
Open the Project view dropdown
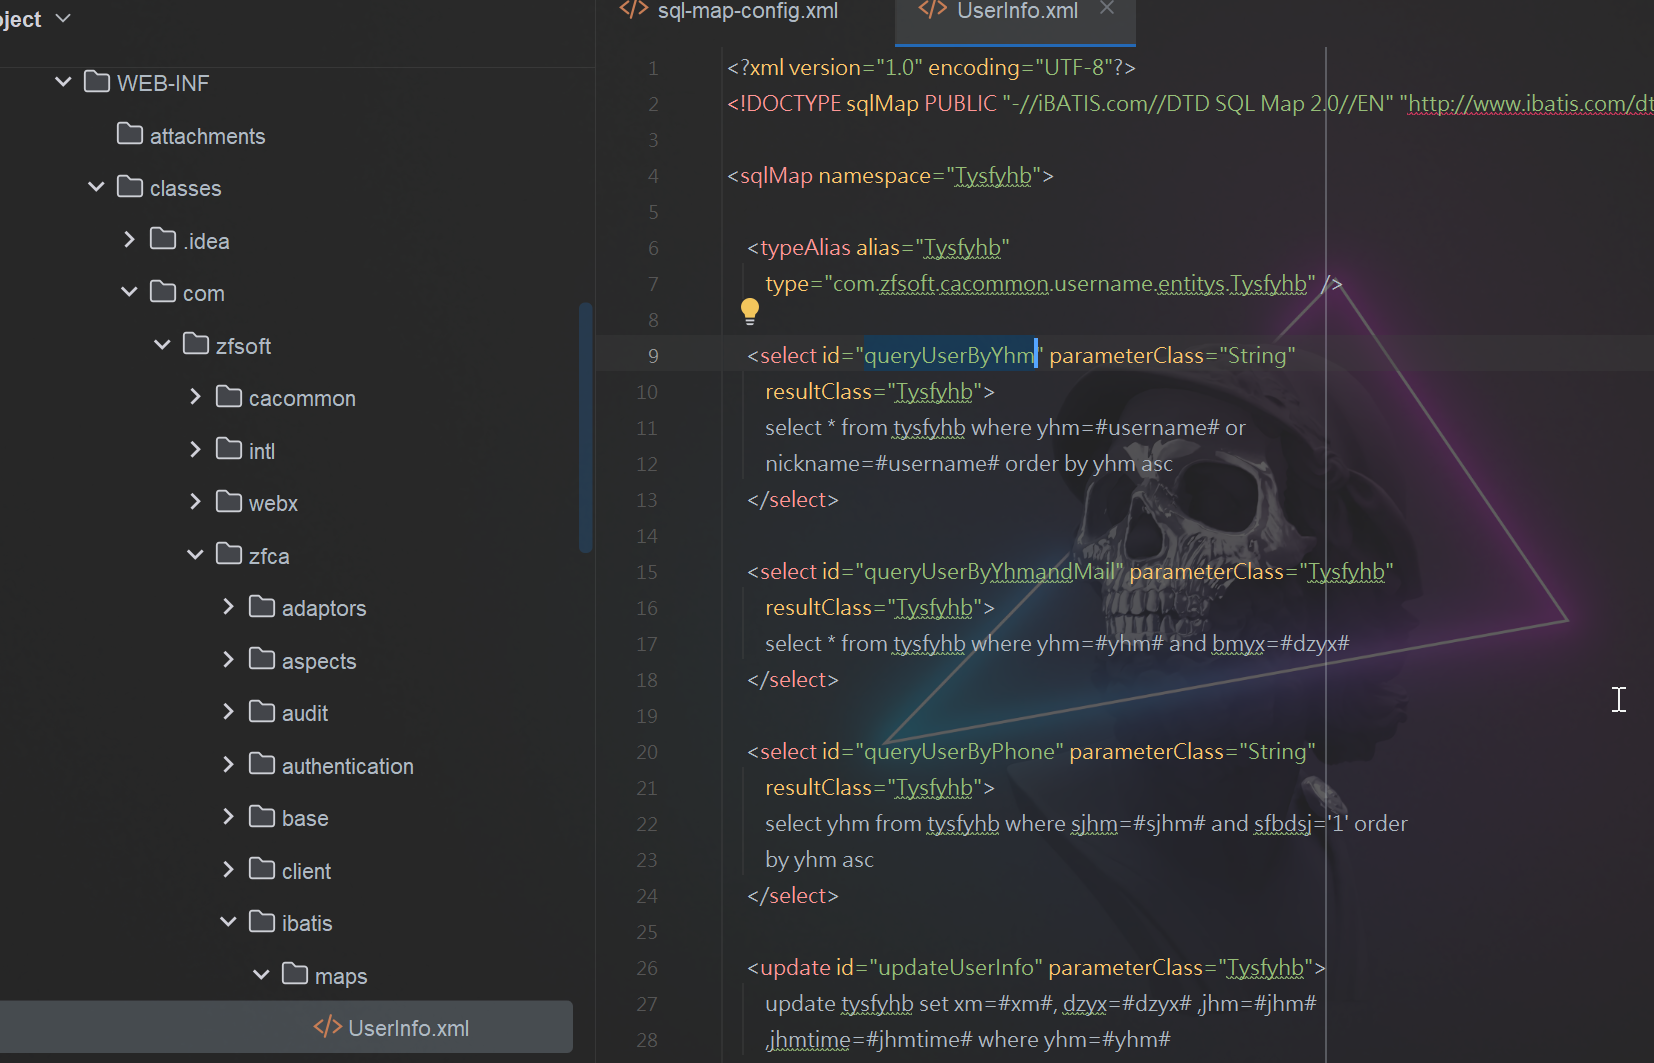(63, 18)
